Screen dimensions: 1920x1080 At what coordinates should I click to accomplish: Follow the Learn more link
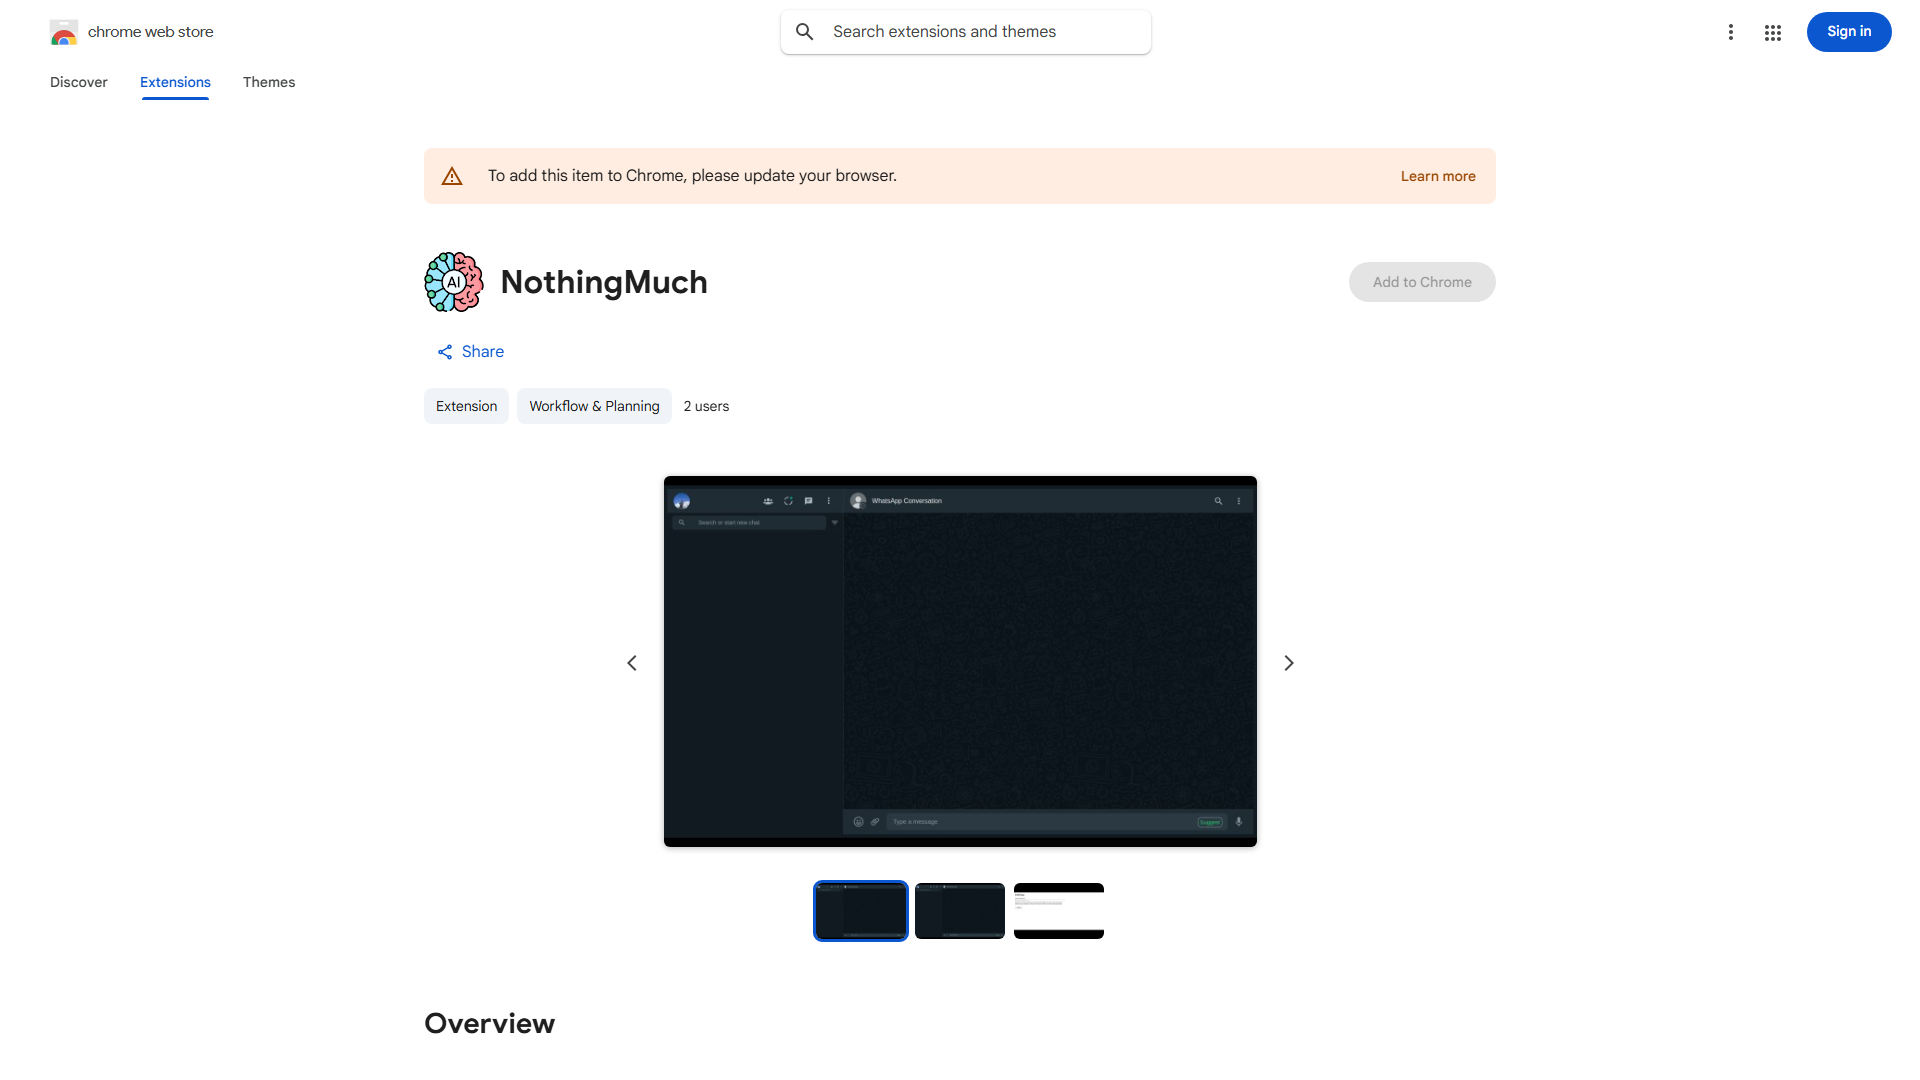[x=1437, y=176]
